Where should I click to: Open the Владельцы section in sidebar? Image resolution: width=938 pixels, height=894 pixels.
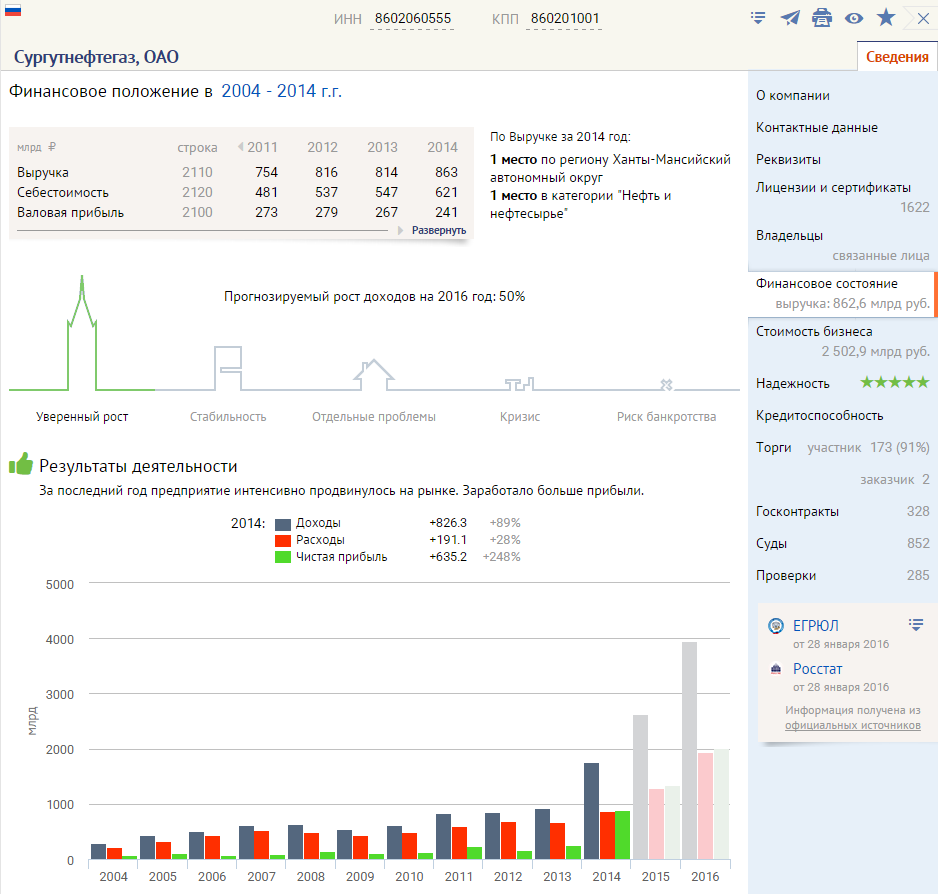click(789, 235)
